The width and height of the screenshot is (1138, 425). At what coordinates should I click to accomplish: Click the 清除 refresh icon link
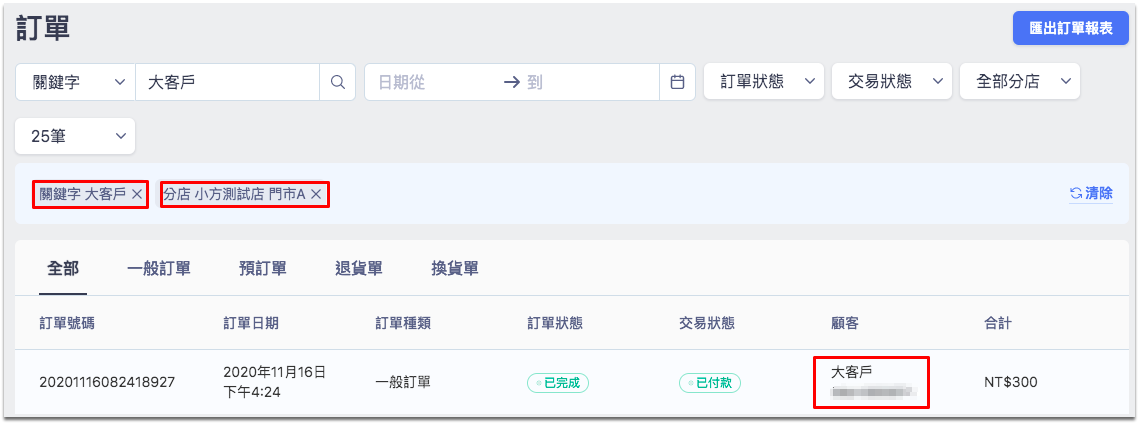(1091, 193)
